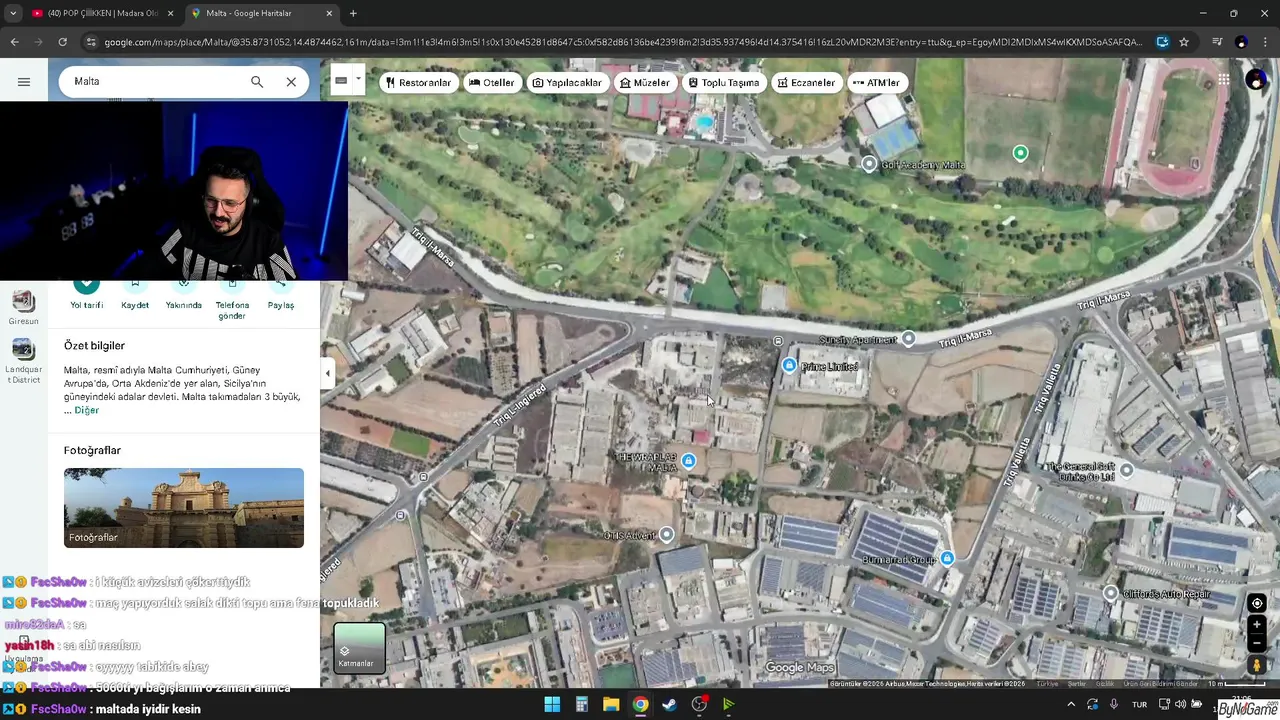This screenshot has width=1280, height=720.
Task: Click the Kaydet save icon
Action: 135,286
